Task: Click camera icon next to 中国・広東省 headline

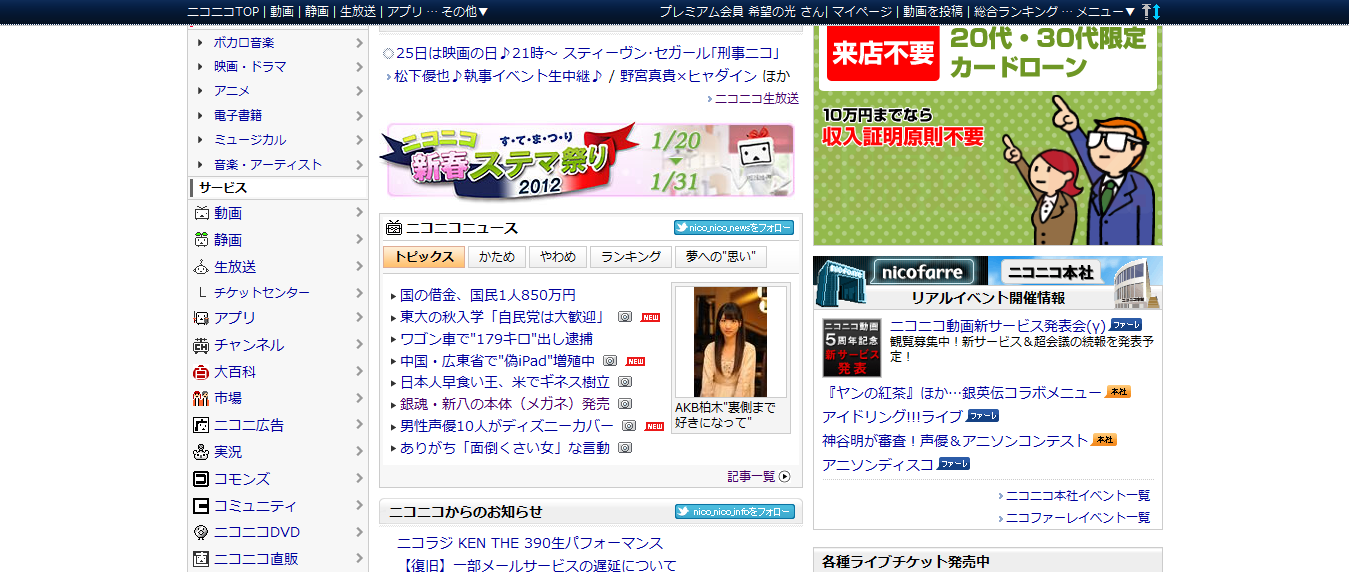Action: point(610,361)
